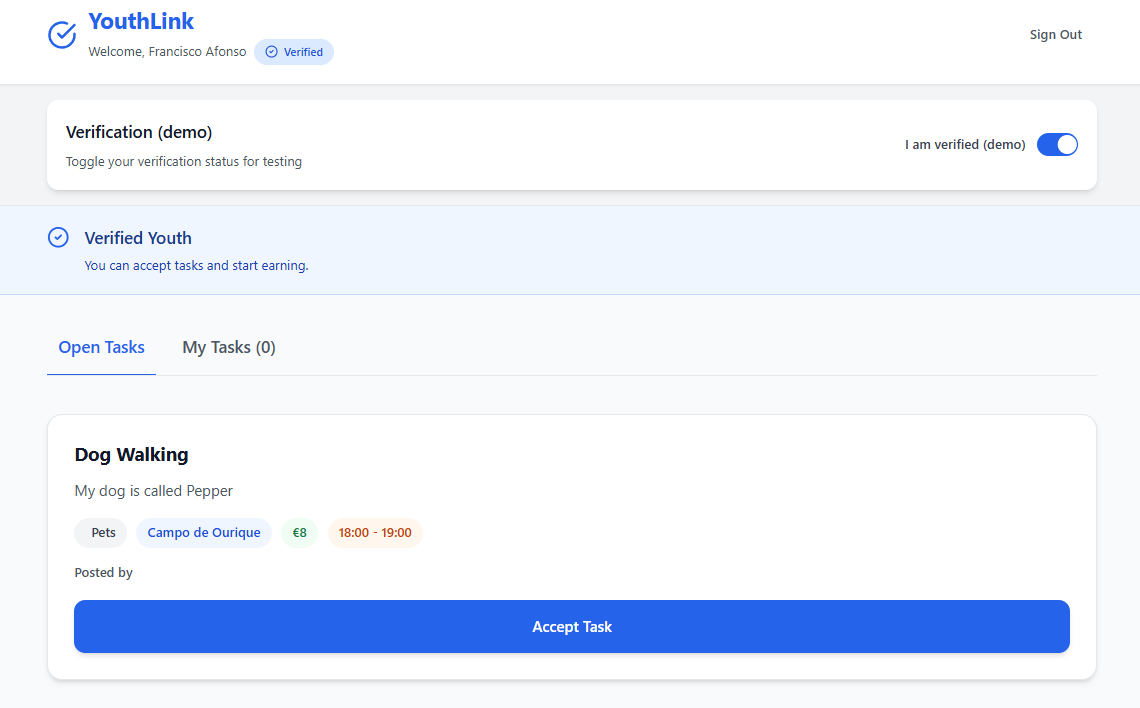Switch to the My Tasks (0) tab
This screenshot has width=1140, height=708.
click(x=229, y=347)
